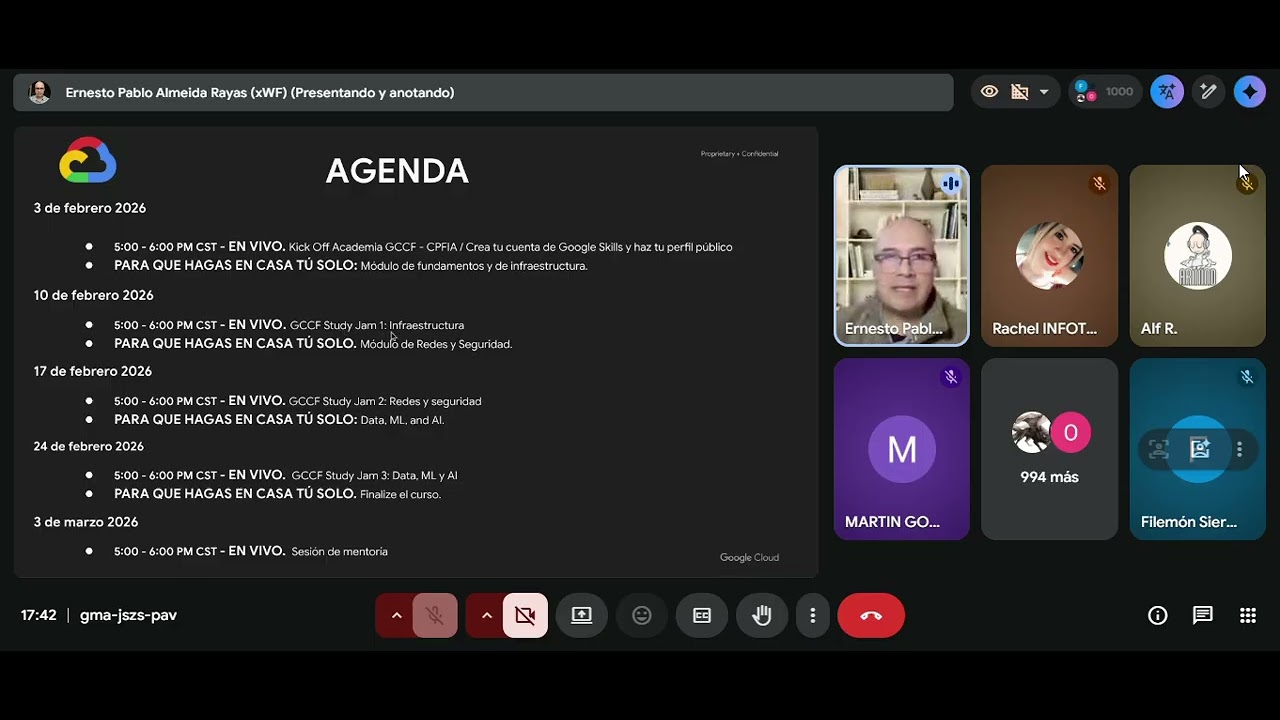Click '17 de febrero 2026' heading
Viewport: 1280px width, 720px height.
[x=93, y=371]
